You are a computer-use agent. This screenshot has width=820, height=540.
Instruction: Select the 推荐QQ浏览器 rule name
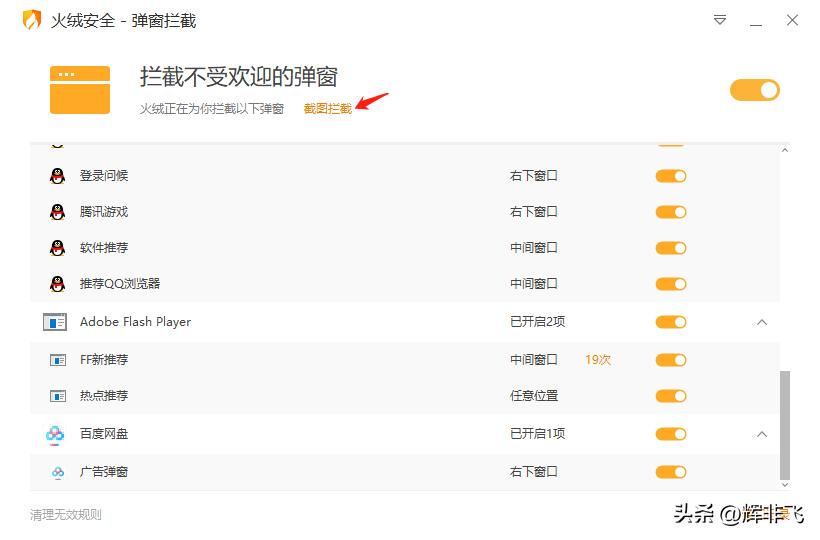point(120,283)
